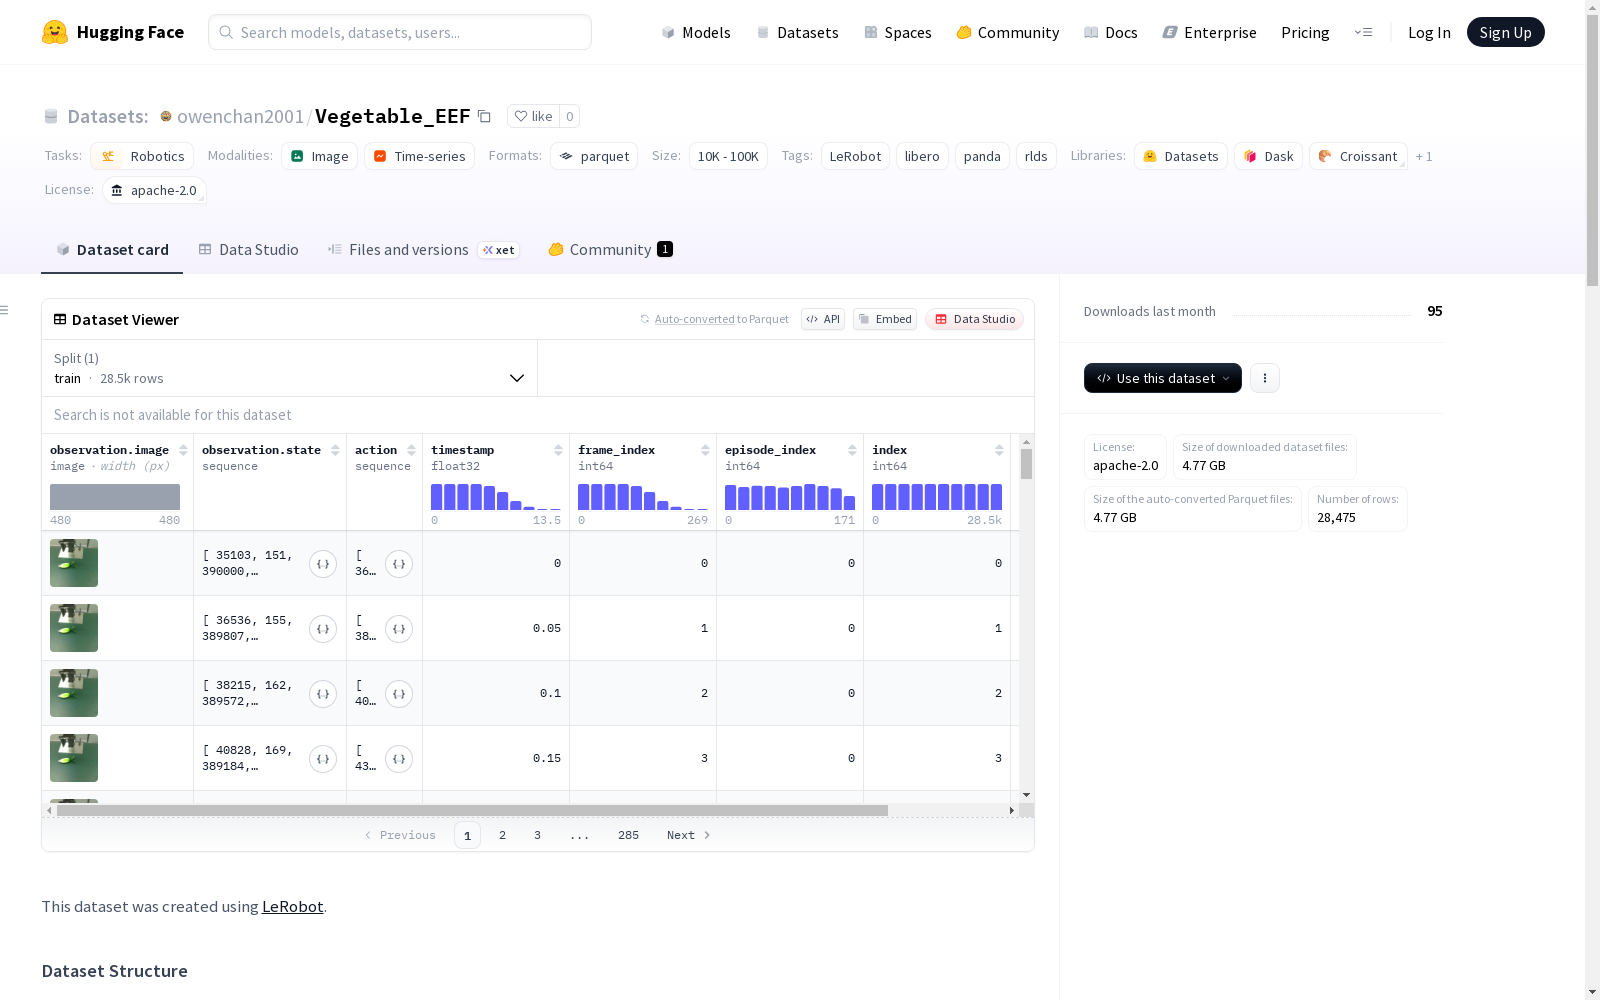
Task: Open more options next to Use this dataset
Action: click(x=1265, y=378)
